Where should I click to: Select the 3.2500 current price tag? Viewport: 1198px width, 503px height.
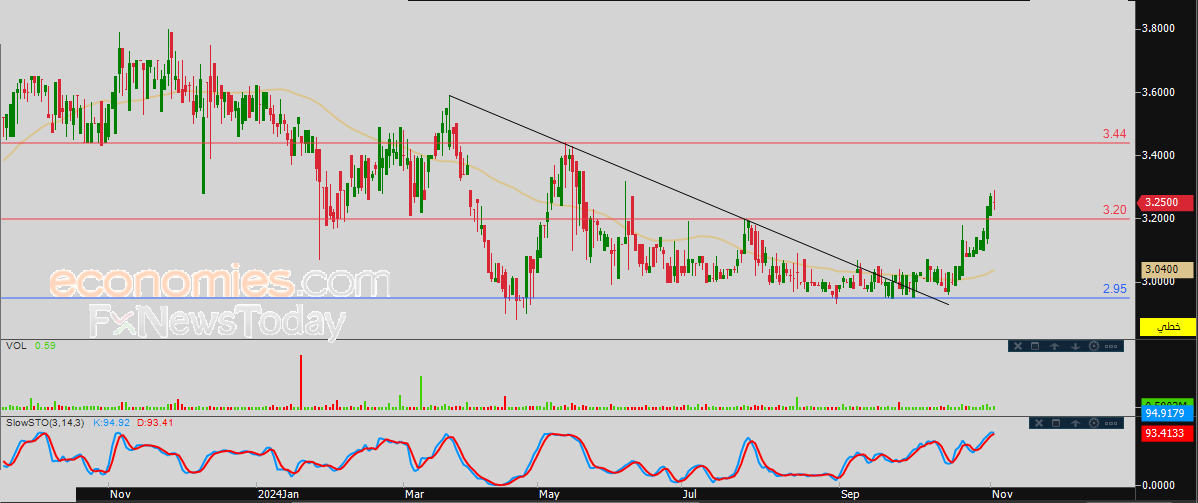[1167, 203]
